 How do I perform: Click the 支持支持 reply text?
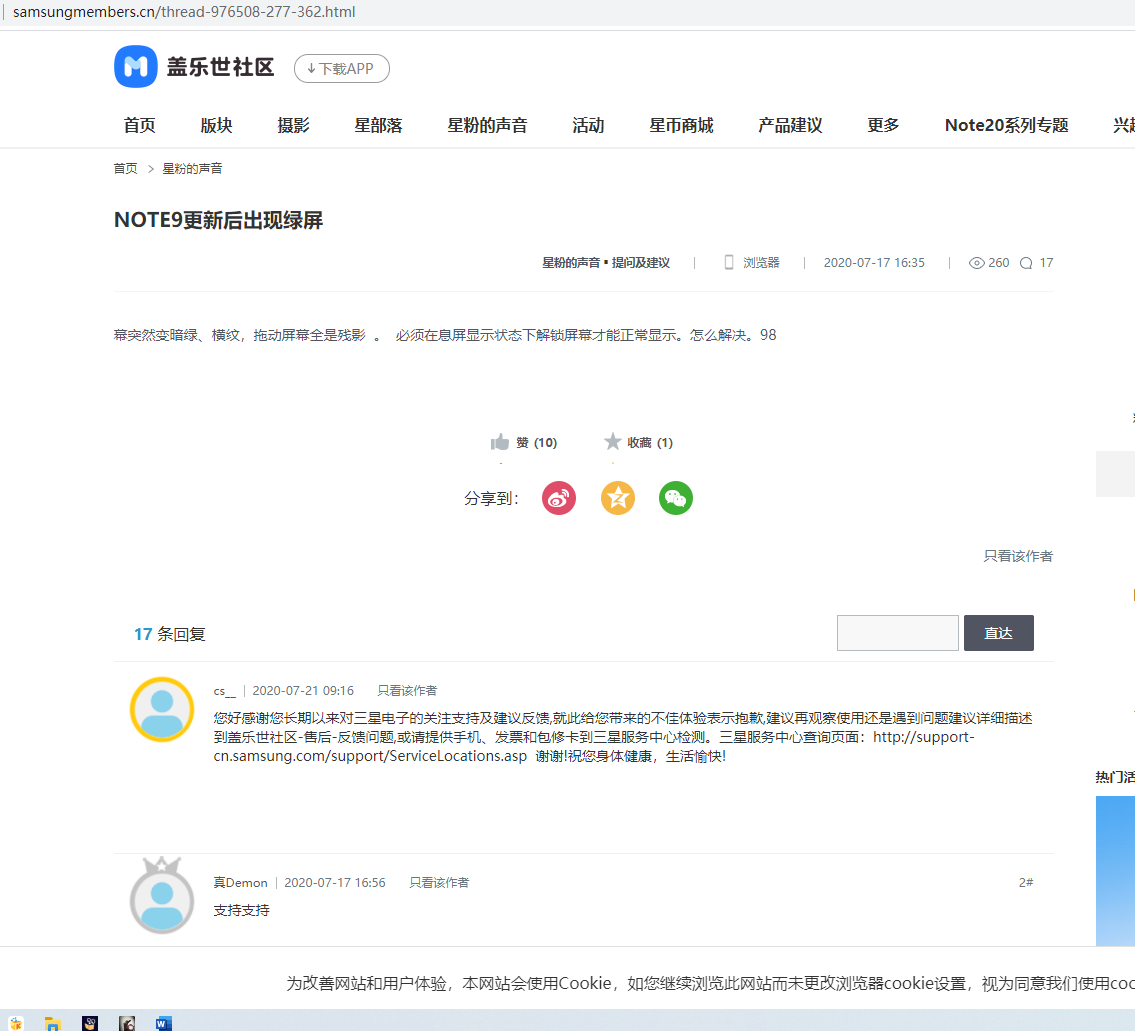pos(241,910)
